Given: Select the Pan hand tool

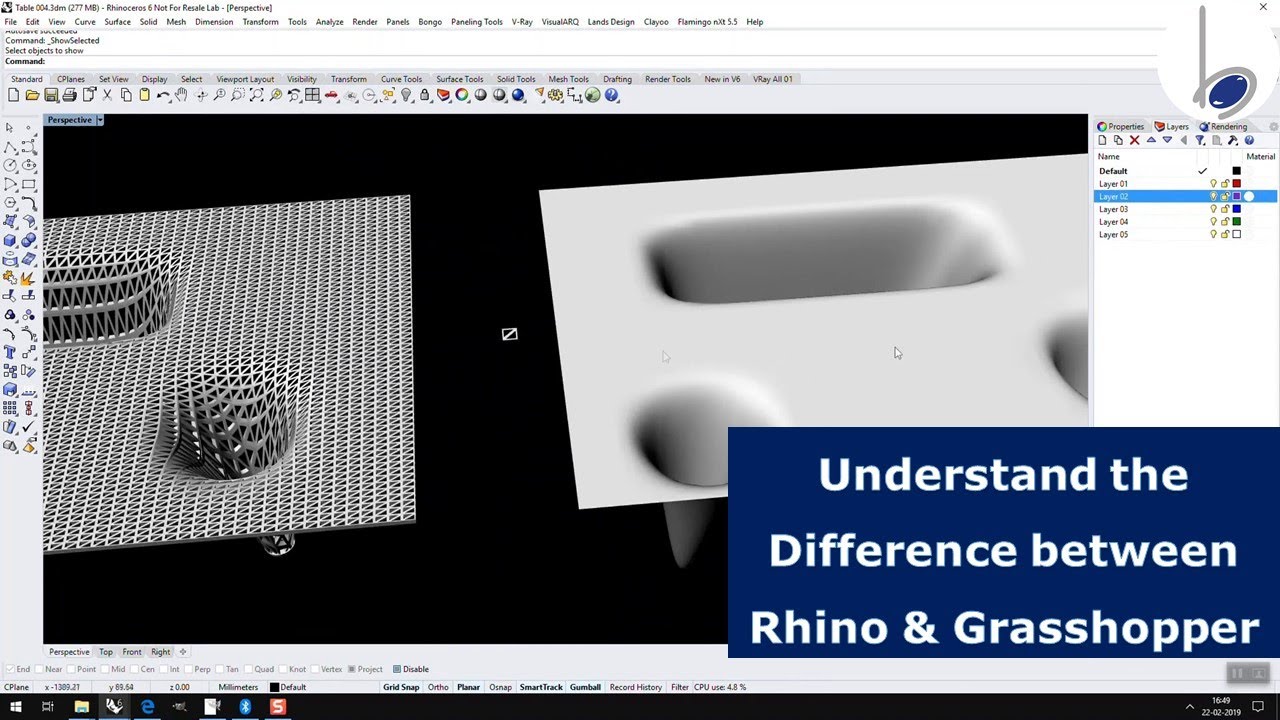Looking at the screenshot, I should pyautogui.click(x=181, y=95).
